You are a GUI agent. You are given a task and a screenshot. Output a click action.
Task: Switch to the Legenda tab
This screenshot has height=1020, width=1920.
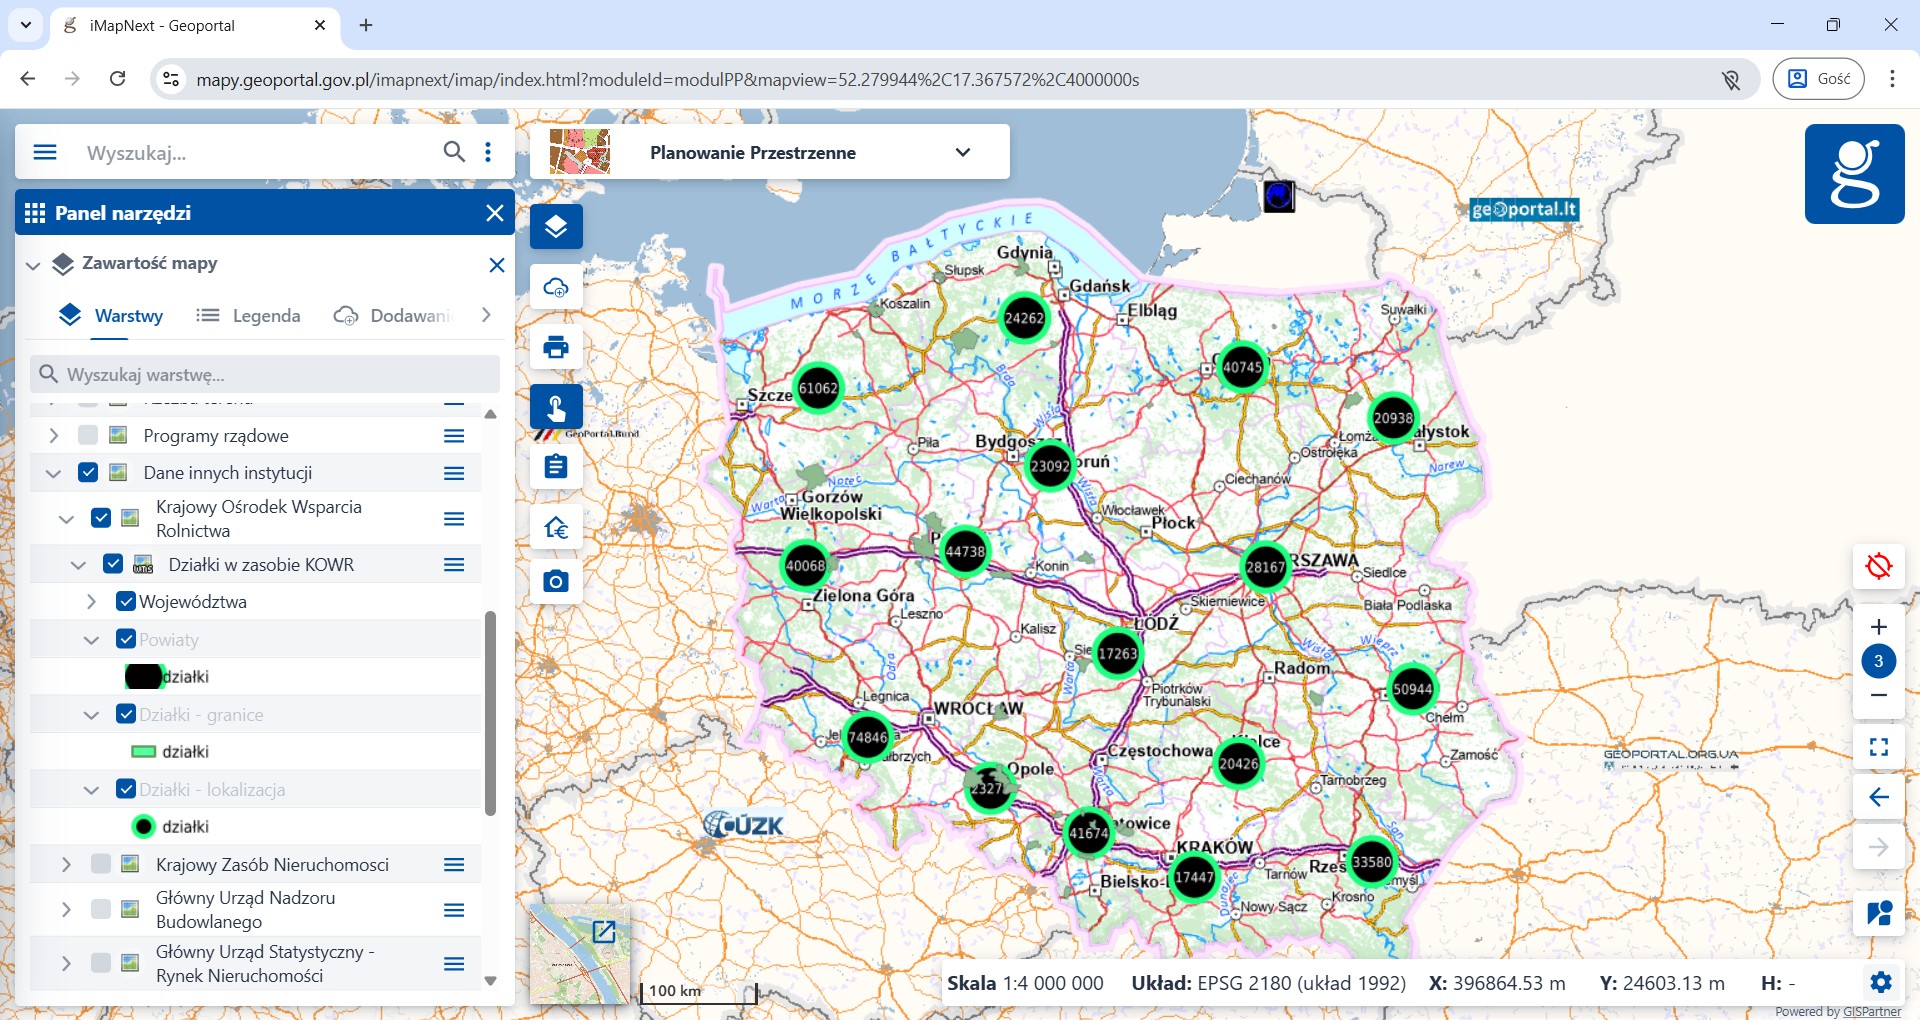[248, 316]
